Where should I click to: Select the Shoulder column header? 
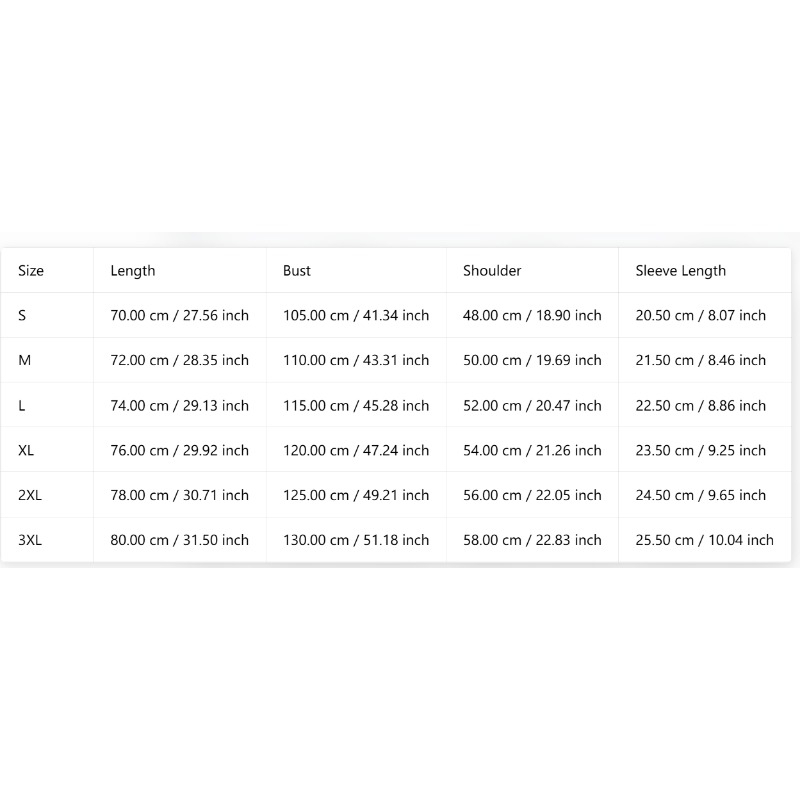[492, 270]
